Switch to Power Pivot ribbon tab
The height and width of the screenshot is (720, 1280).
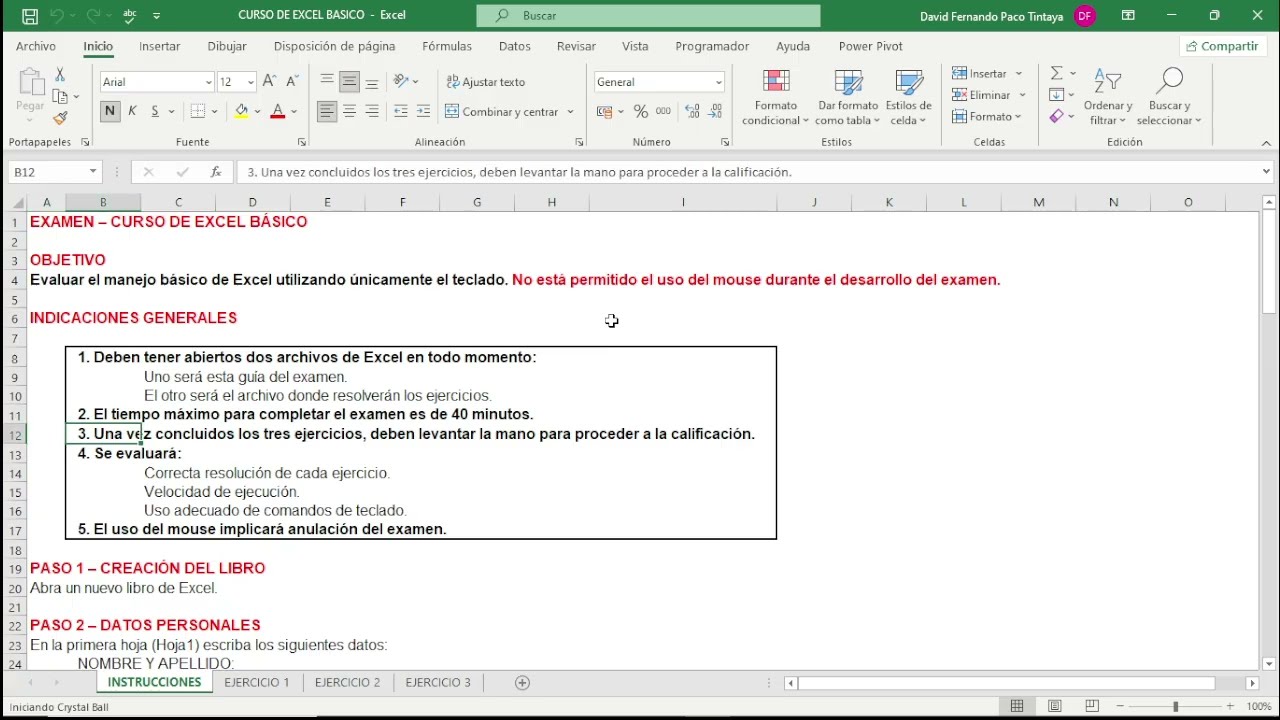870,46
